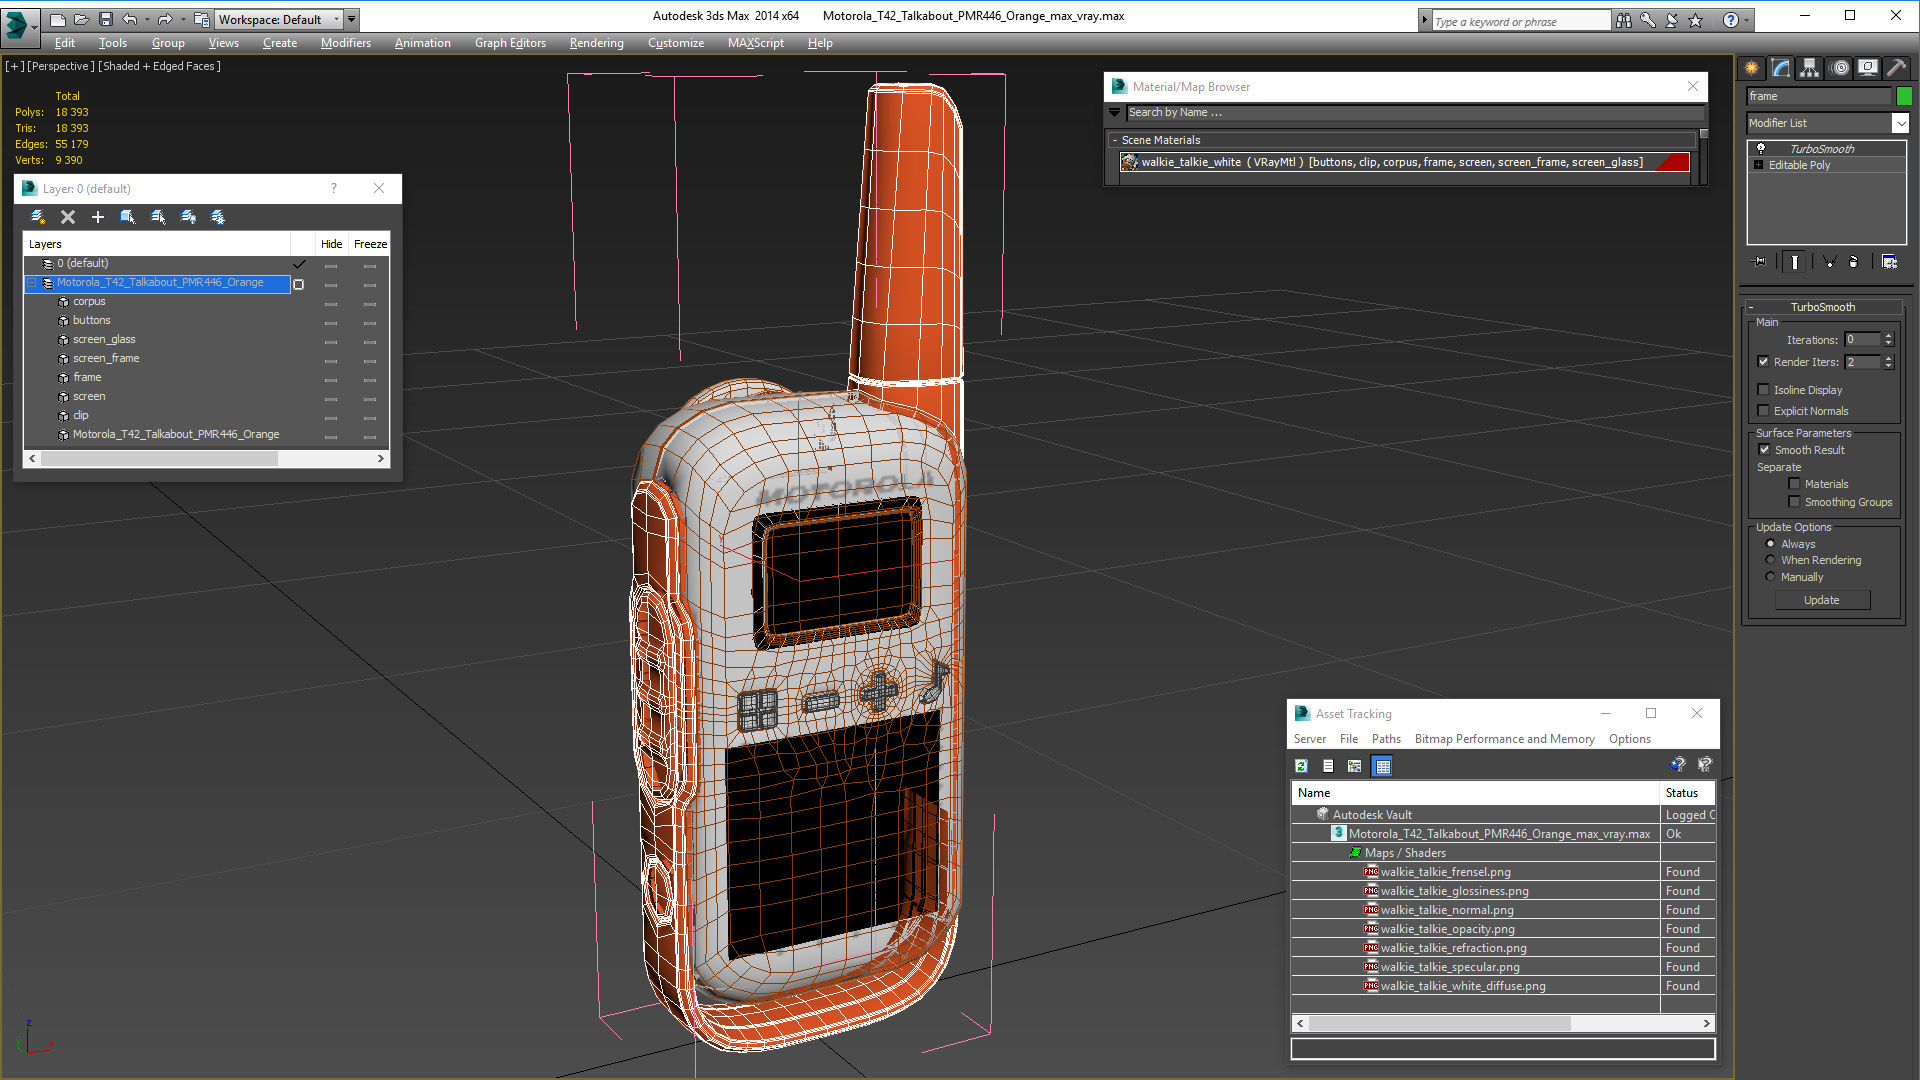Click Select Highlighted Objects and Layers icon
This screenshot has height=1080, width=1920.
(128, 217)
